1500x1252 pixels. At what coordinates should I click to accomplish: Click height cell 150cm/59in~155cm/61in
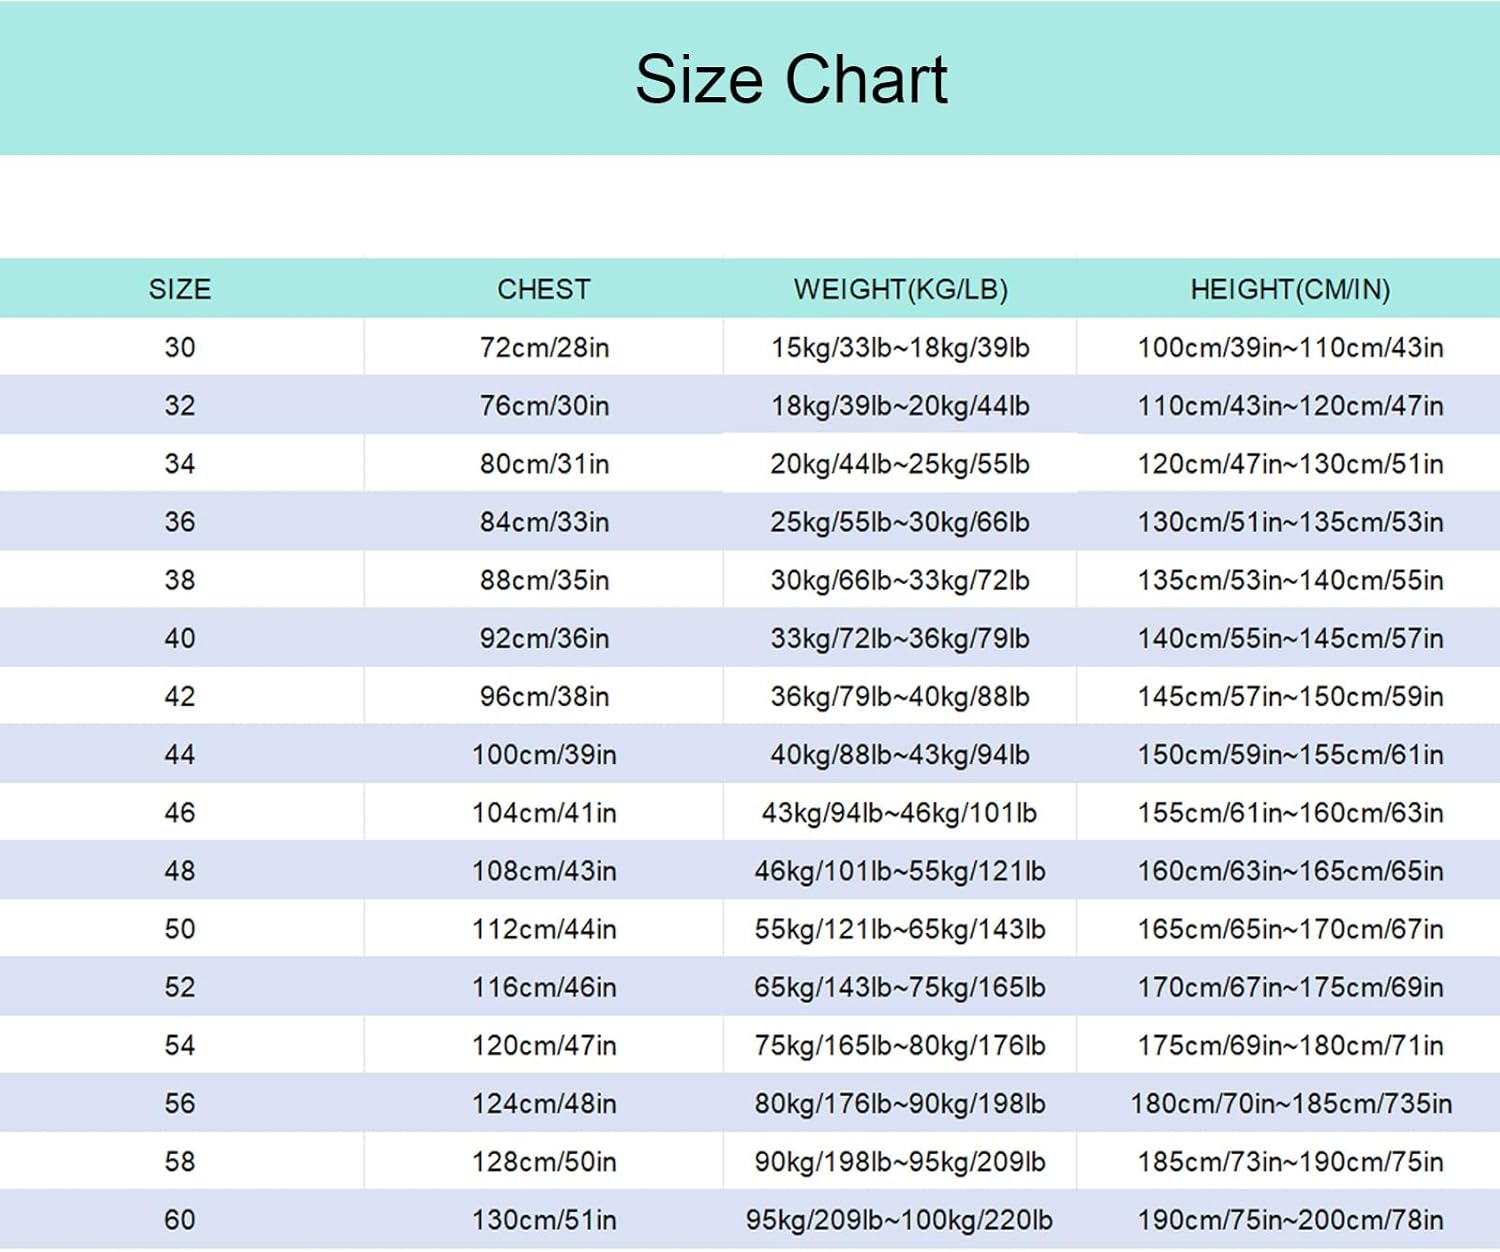click(1290, 754)
